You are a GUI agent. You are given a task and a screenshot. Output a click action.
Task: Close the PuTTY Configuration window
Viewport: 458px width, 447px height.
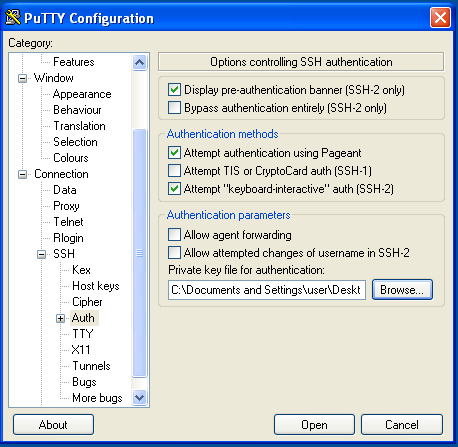(x=440, y=17)
